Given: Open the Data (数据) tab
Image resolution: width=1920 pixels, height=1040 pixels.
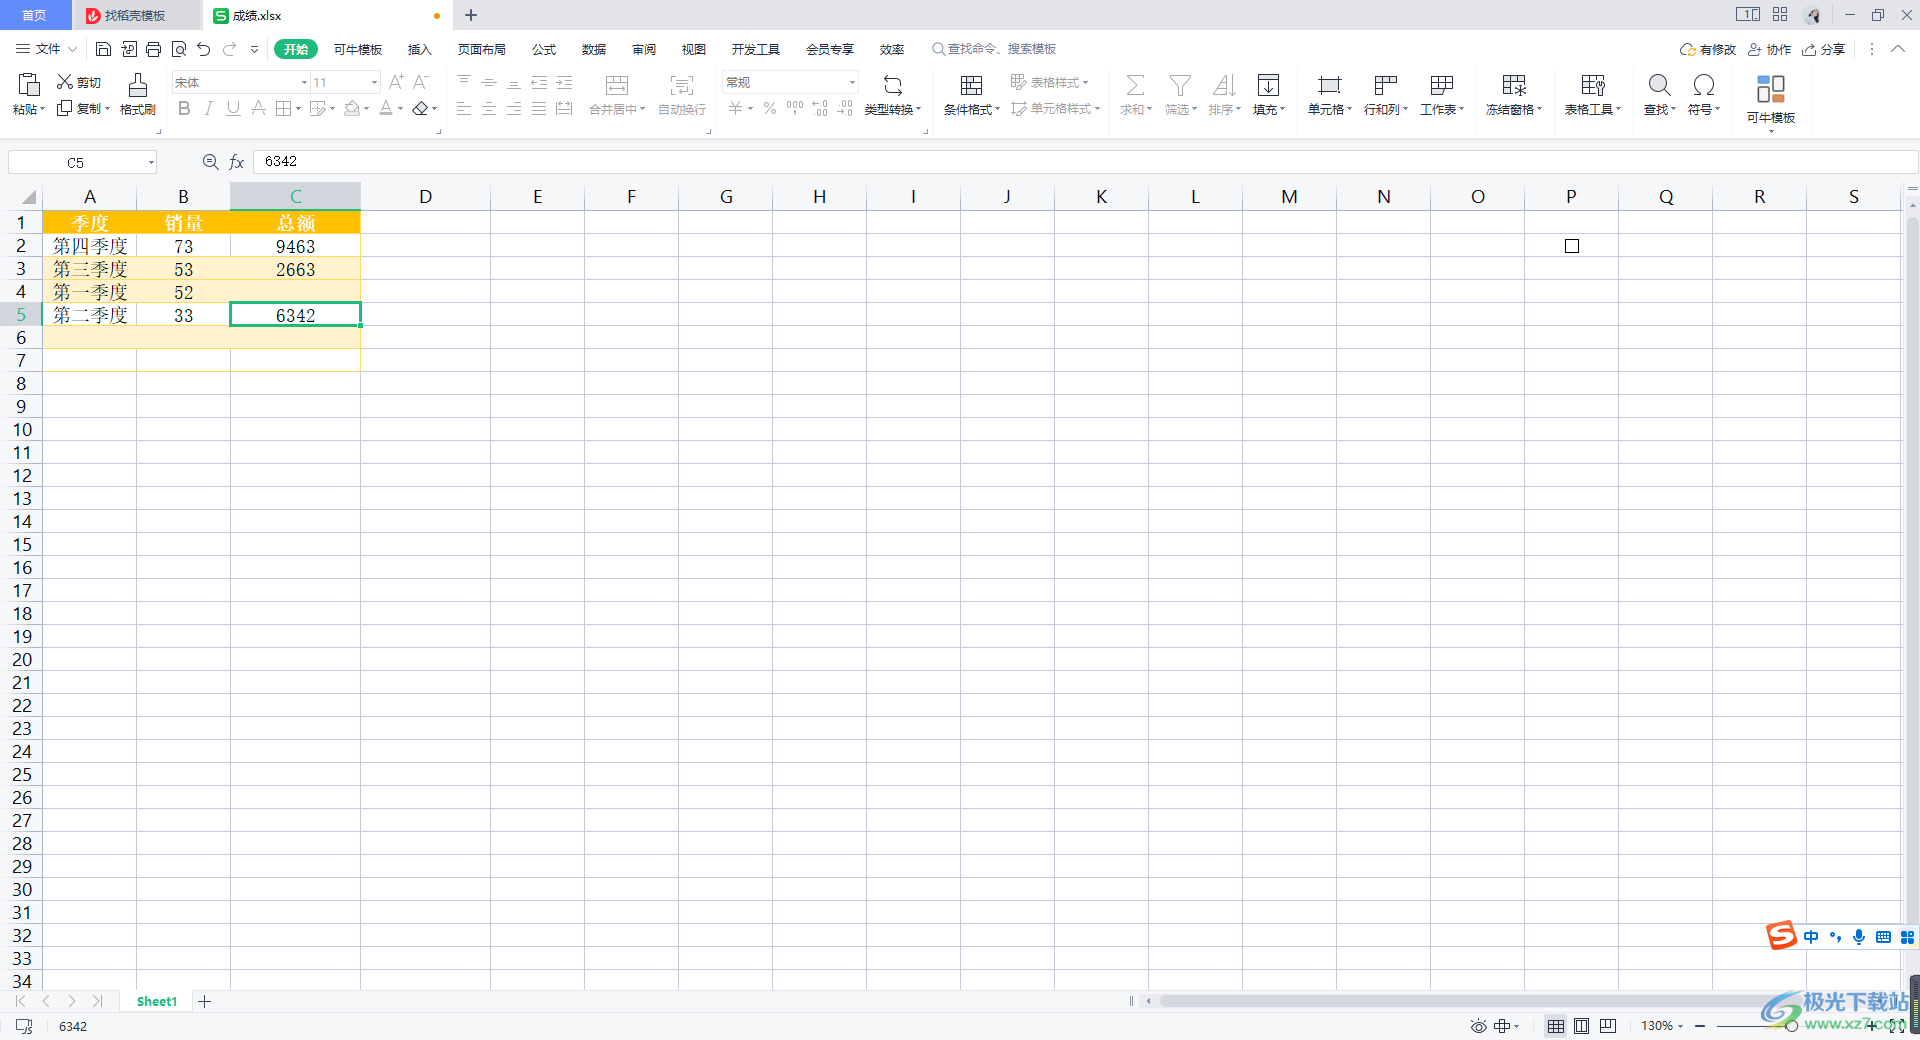Looking at the screenshot, I should point(594,49).
